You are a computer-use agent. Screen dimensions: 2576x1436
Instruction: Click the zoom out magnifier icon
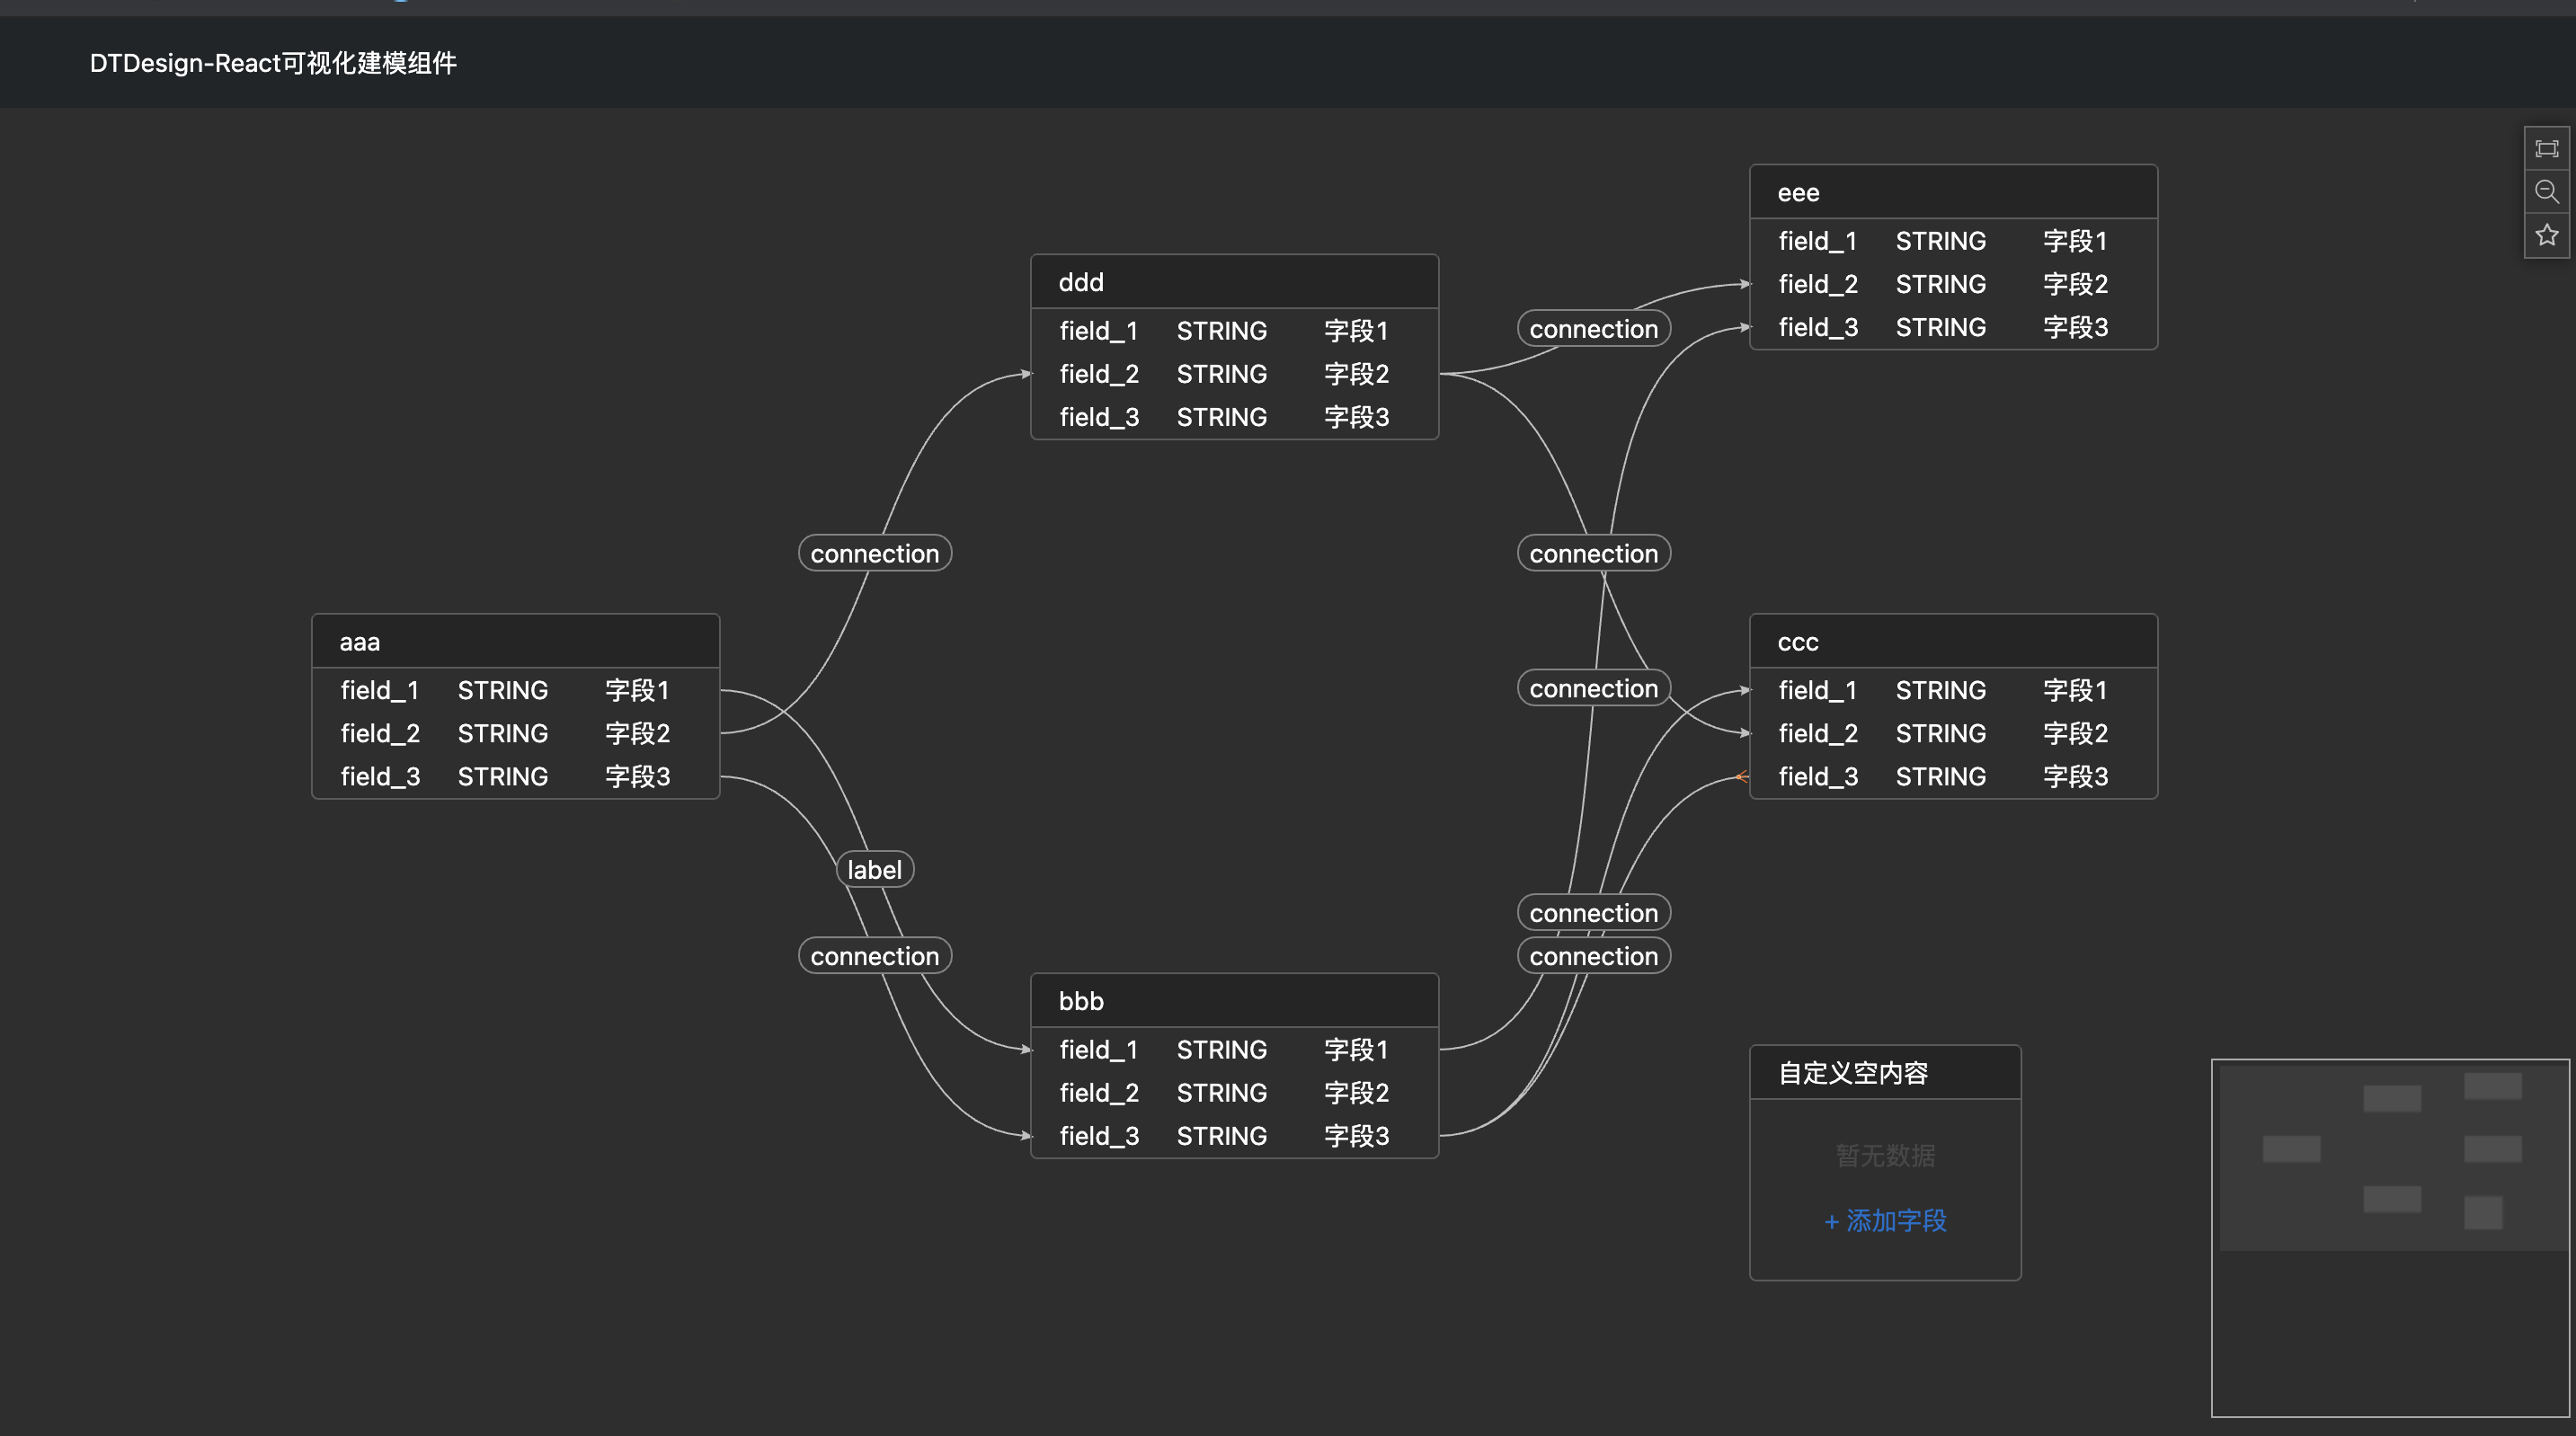2546,192
